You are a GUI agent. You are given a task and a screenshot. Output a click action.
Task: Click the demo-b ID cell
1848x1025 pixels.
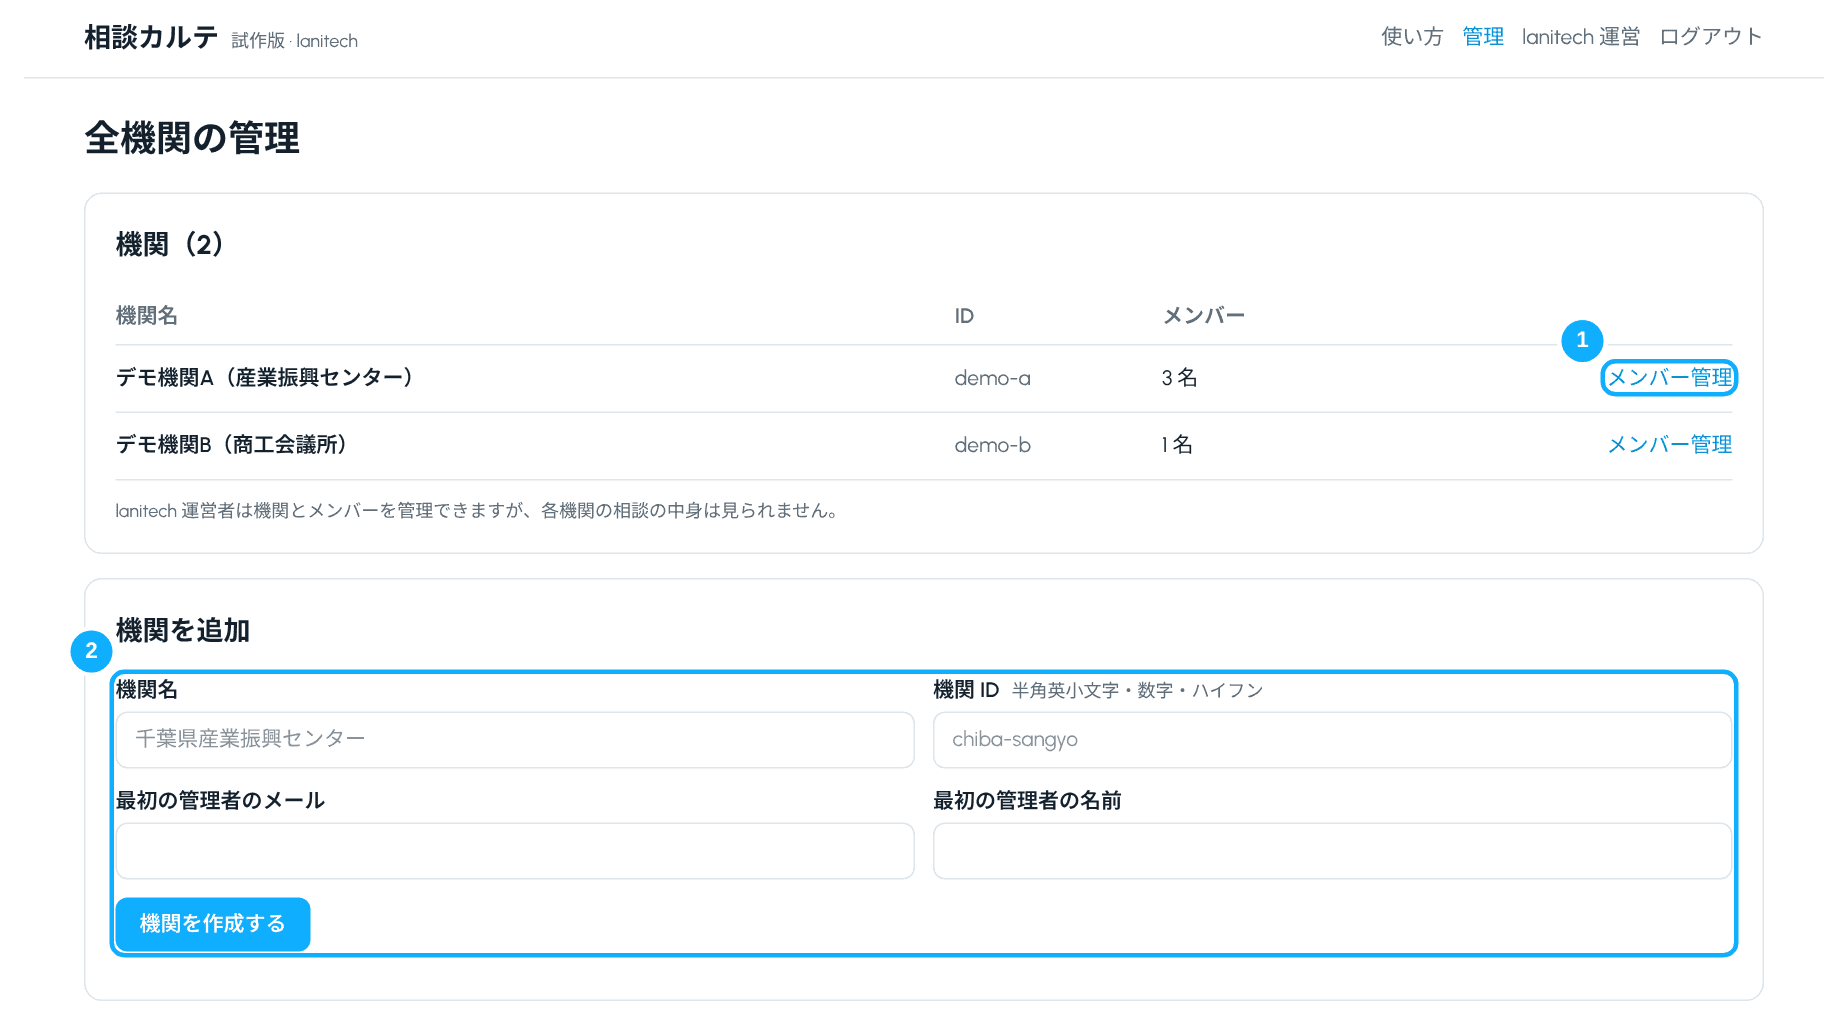coord(992,445)
